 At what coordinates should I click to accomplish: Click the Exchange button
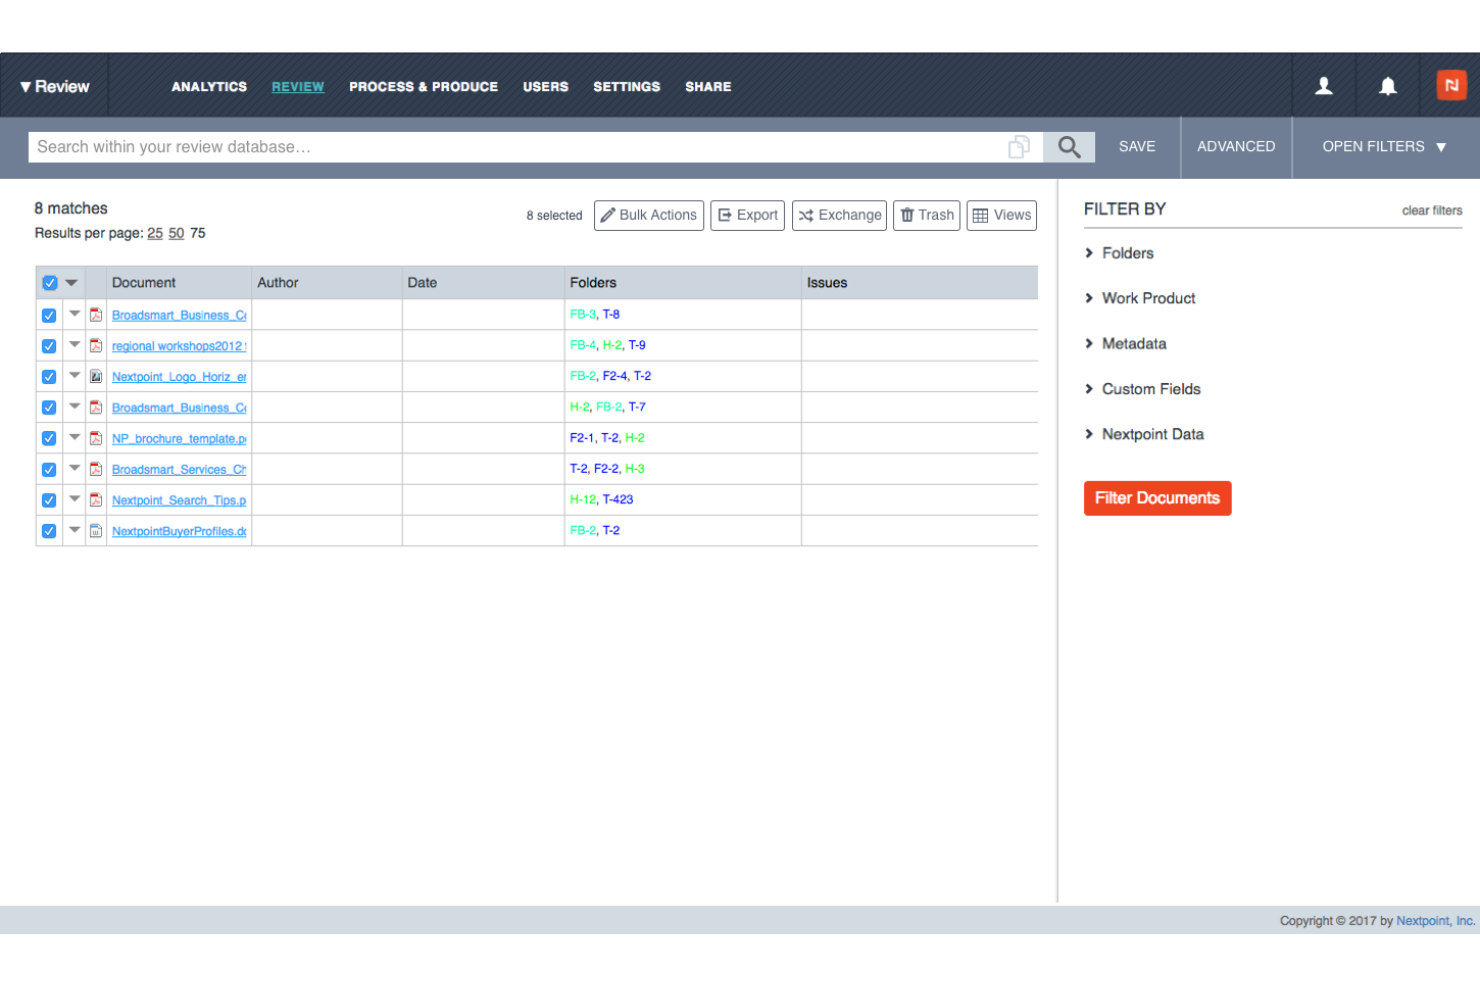pos(839,215)
